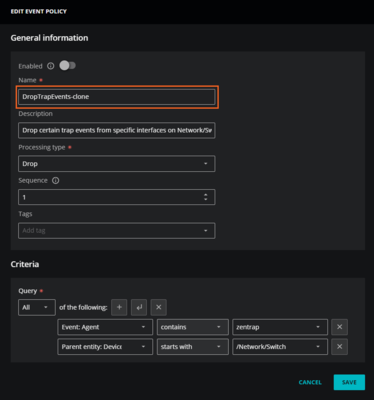Add a new query condition with plus icon
Viewport: 374px width, 400px height.
[119, 307]
